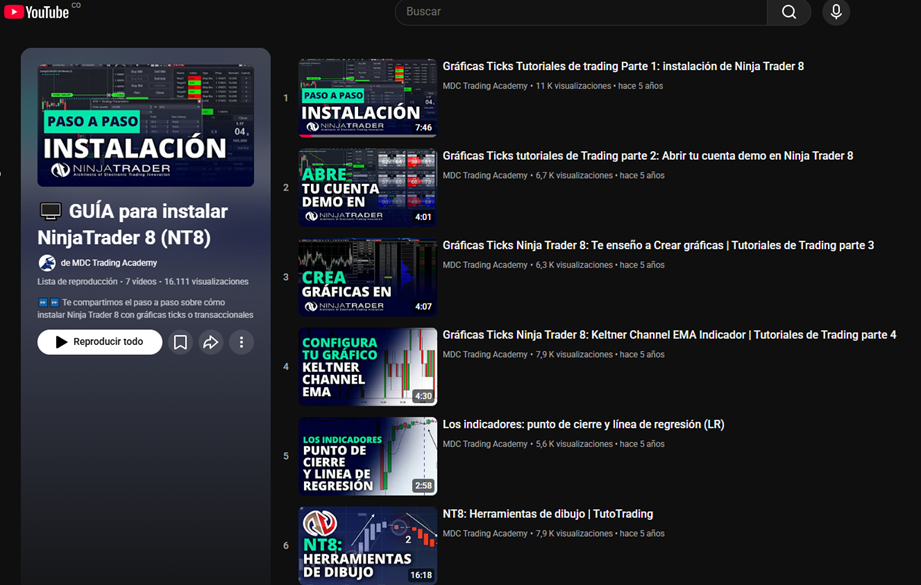921x585 pixels.
Task: Click title of video Parte 1 instalación
Action: tap(623, 67)
